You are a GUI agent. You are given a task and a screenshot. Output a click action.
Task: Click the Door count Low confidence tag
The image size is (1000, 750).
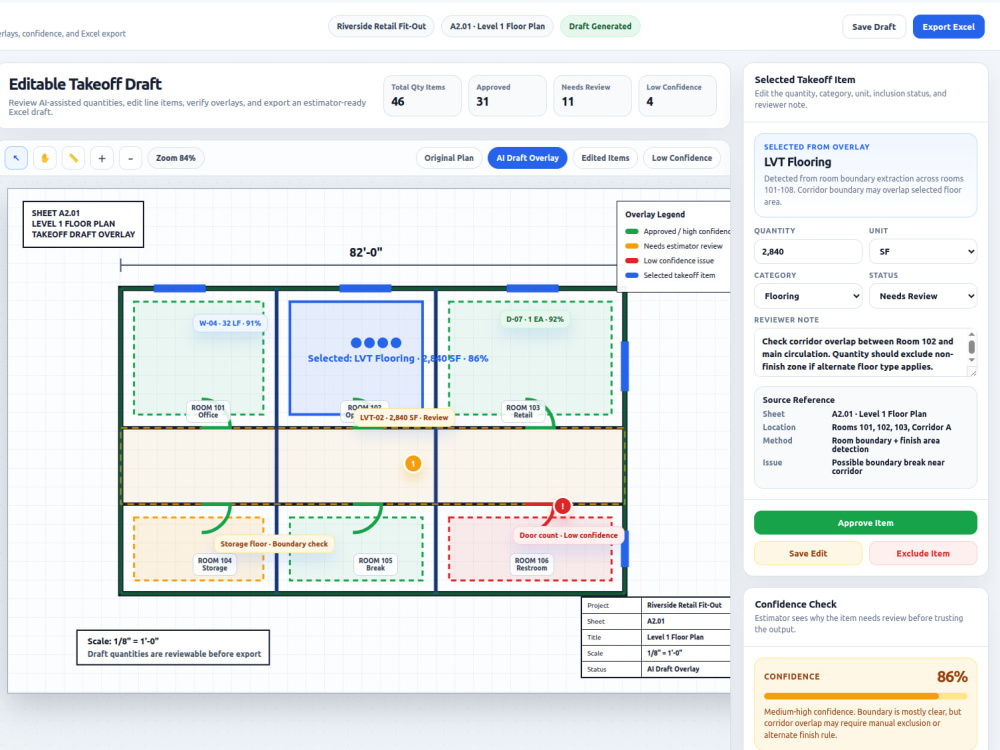(x=568, y=535)
